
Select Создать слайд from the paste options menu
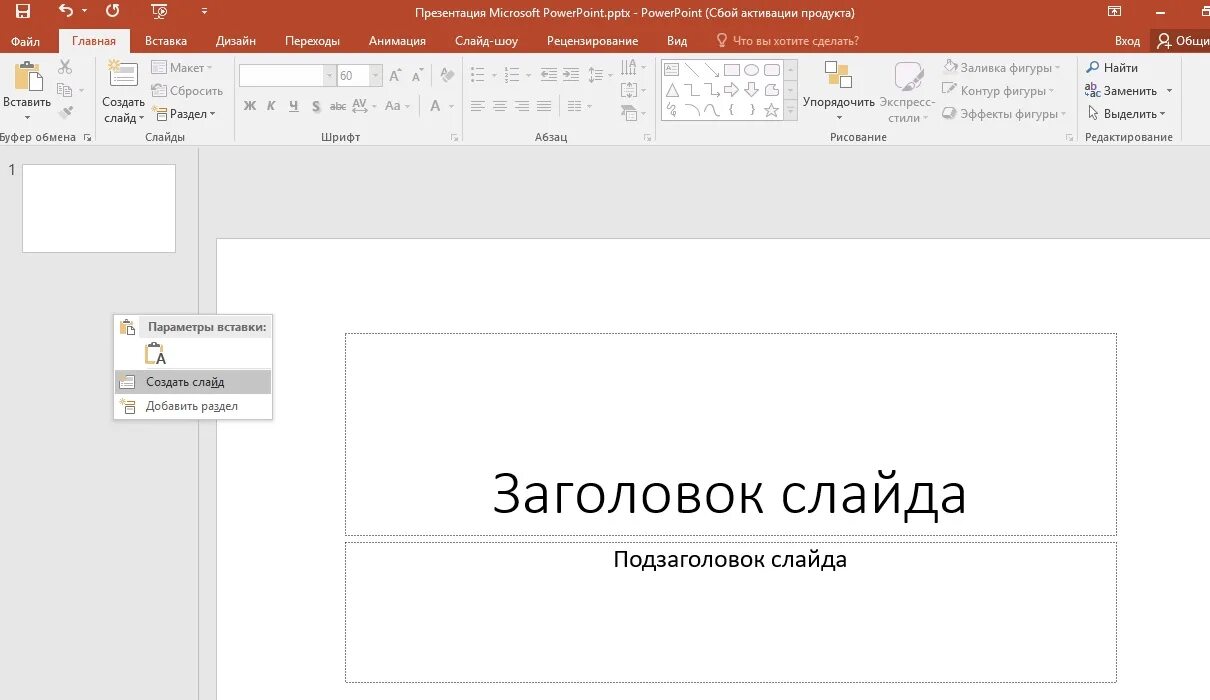[186, 381]
